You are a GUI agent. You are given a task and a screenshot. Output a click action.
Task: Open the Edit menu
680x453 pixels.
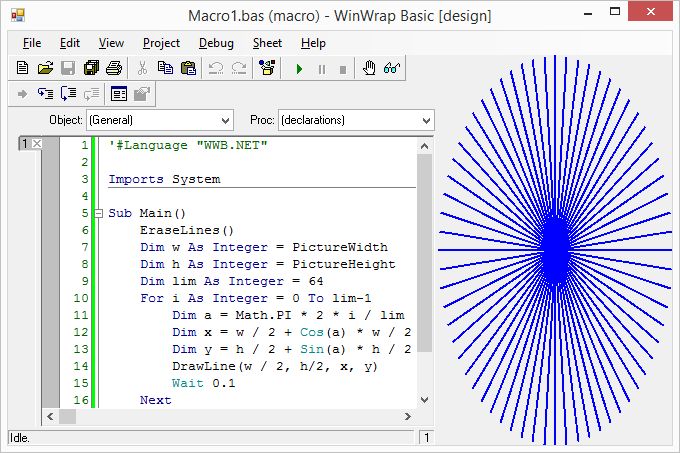coord(70,43)
